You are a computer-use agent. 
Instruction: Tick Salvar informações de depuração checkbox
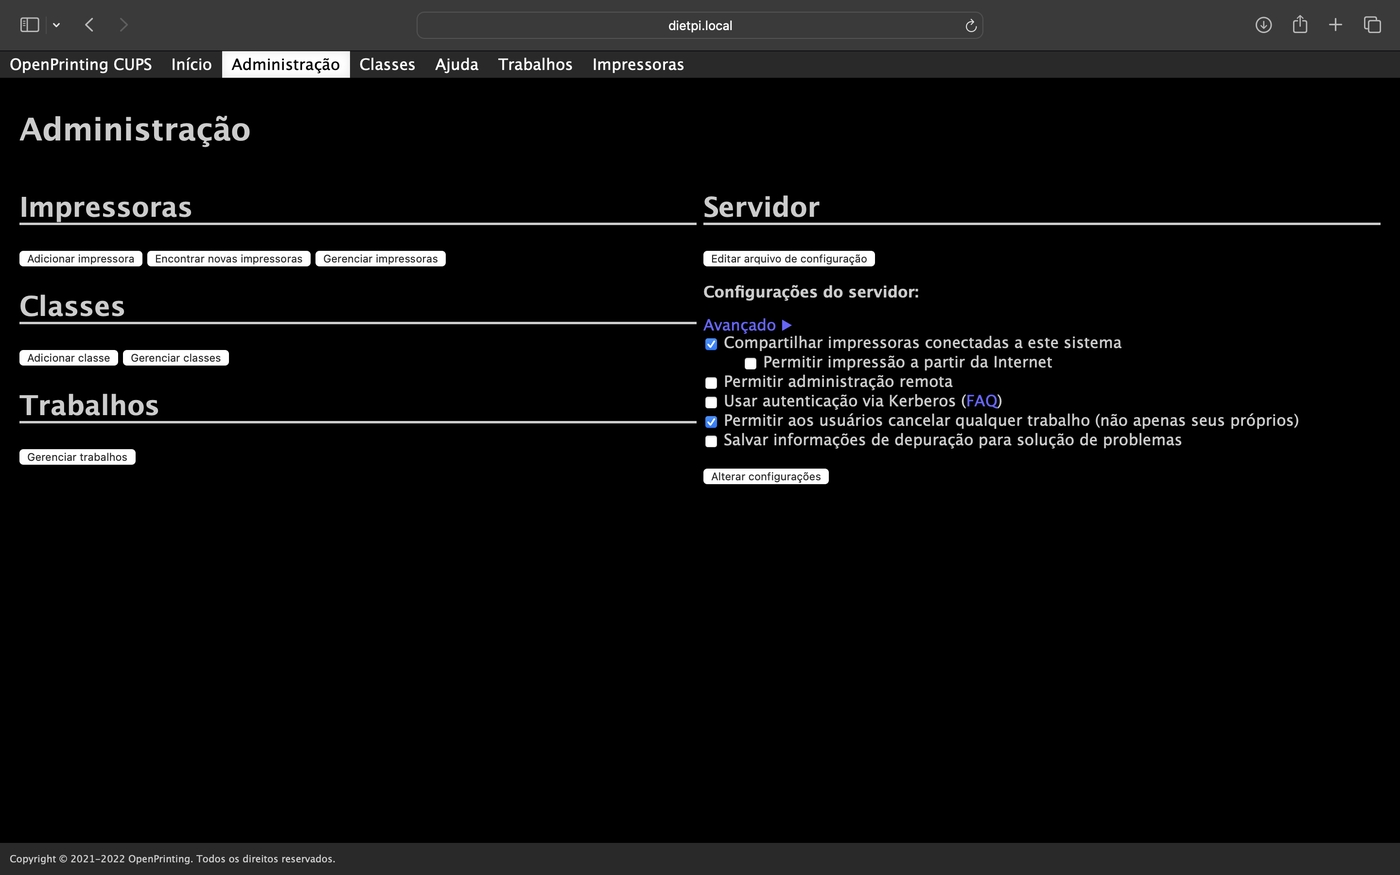click(711, 441)
